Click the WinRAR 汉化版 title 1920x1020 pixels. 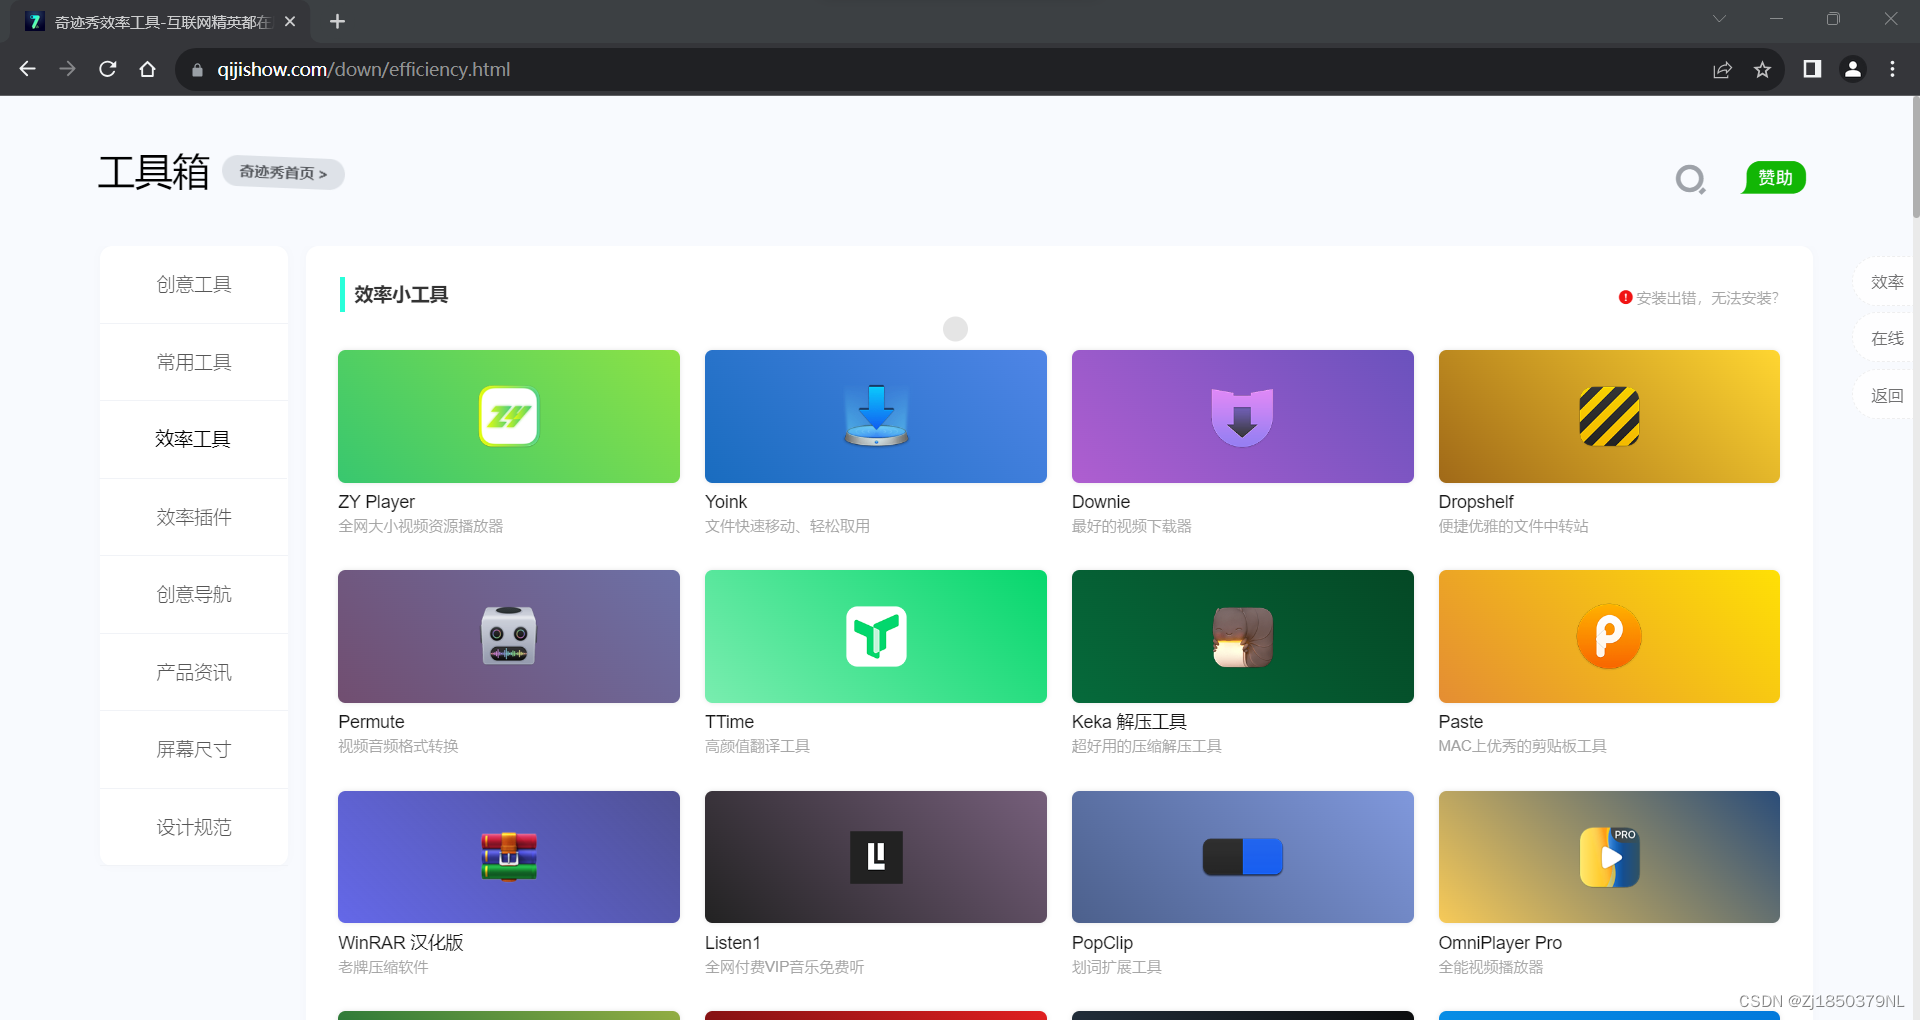pos(401,943)
